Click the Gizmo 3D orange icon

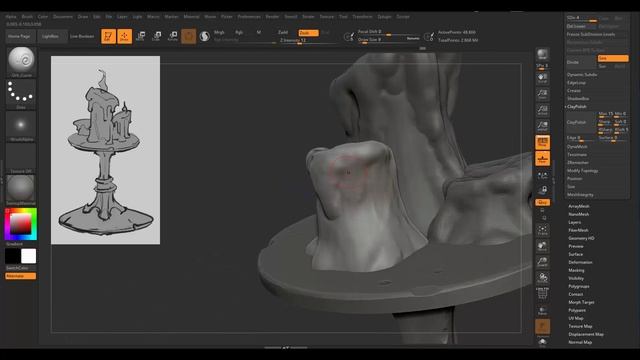pos(189,36)
